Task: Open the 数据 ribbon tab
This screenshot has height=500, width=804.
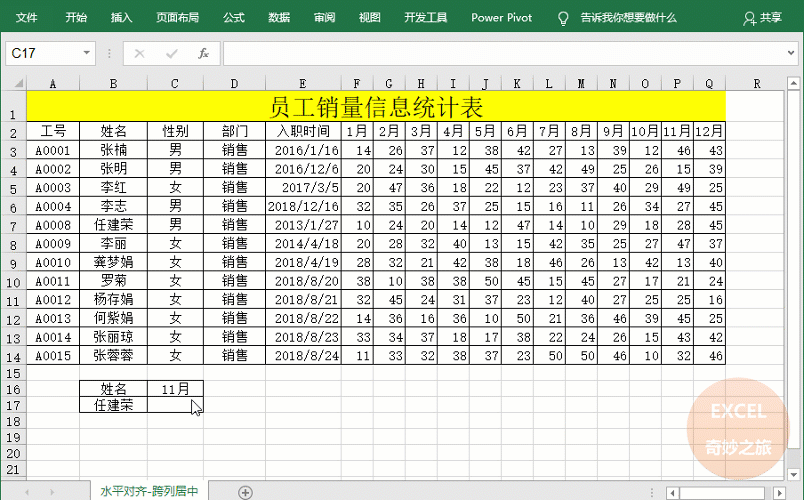Action: click(279, 17)
